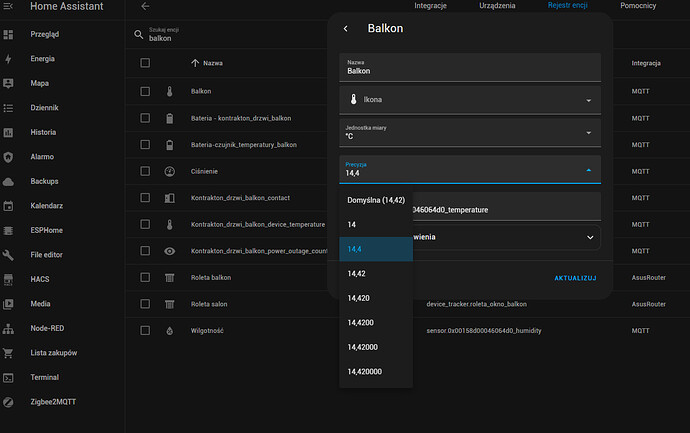Open the Przegląd dashboard icon
This screenshot has width=690, height=433.
8,34
